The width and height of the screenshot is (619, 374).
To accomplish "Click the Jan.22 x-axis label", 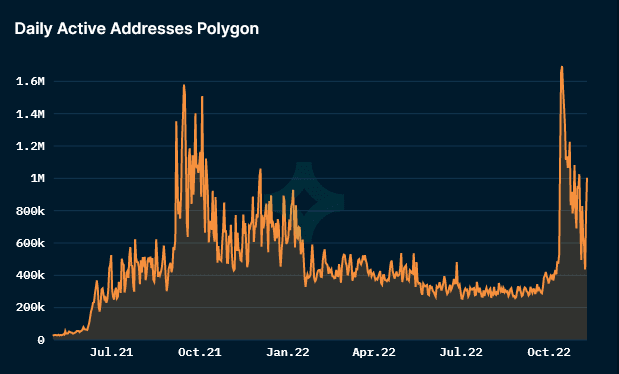I will click(x=287, y=352).
